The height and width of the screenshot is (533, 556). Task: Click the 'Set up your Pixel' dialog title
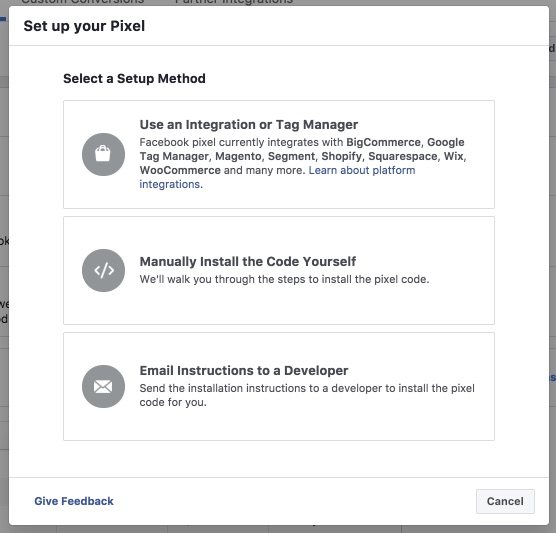84,26
